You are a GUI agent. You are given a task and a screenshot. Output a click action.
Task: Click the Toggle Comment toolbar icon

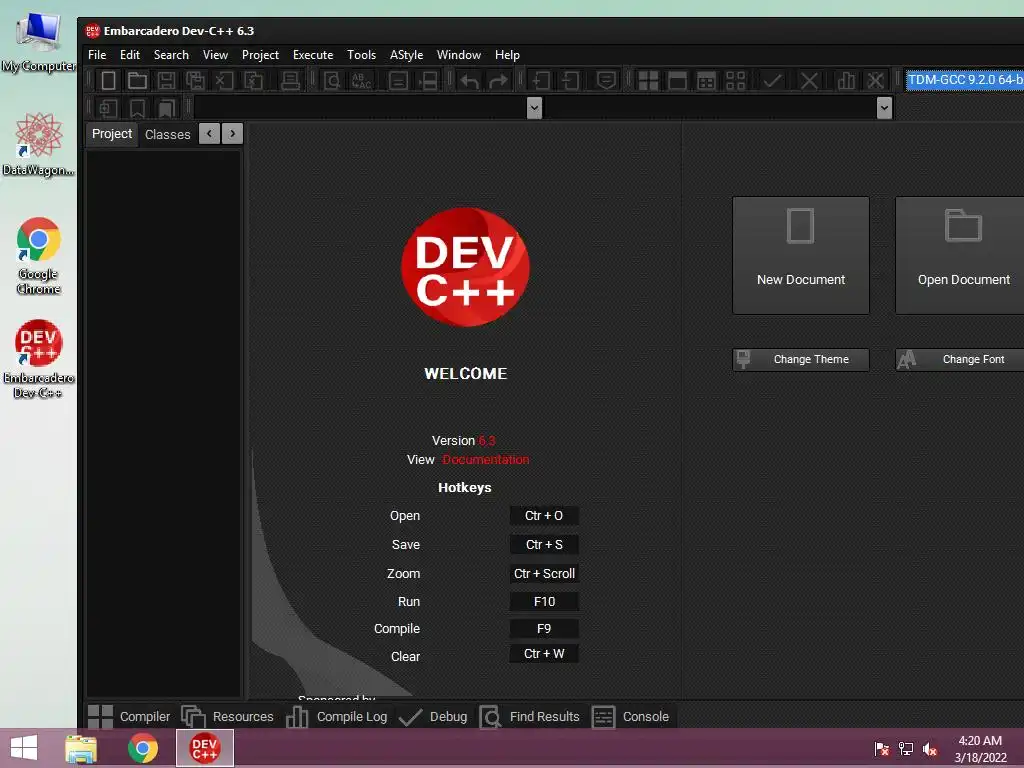point(606,80)
